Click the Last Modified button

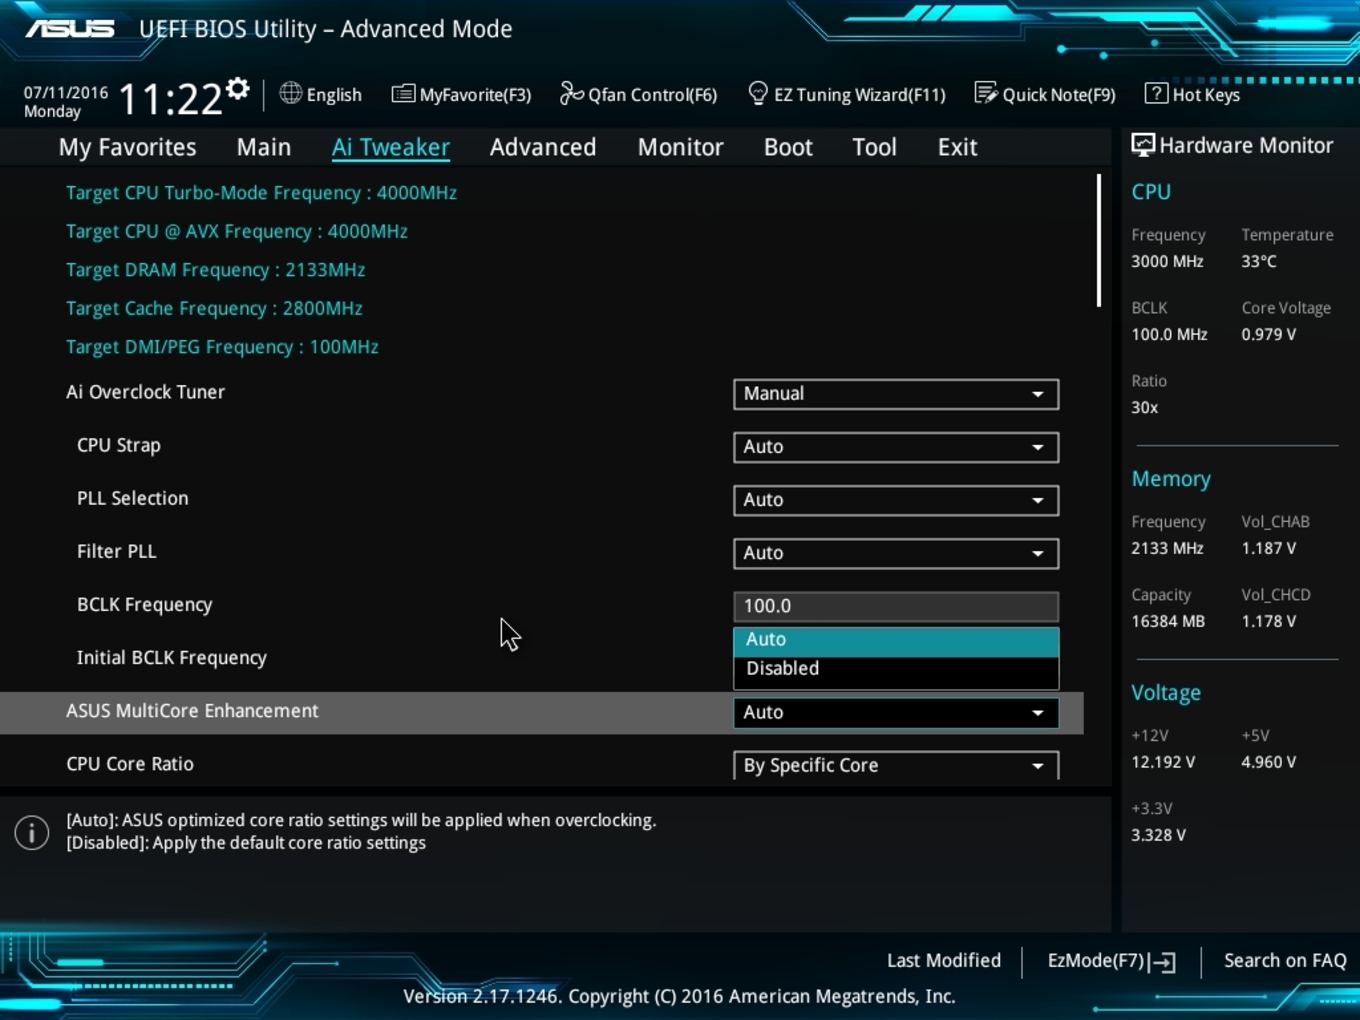(944, 961)
